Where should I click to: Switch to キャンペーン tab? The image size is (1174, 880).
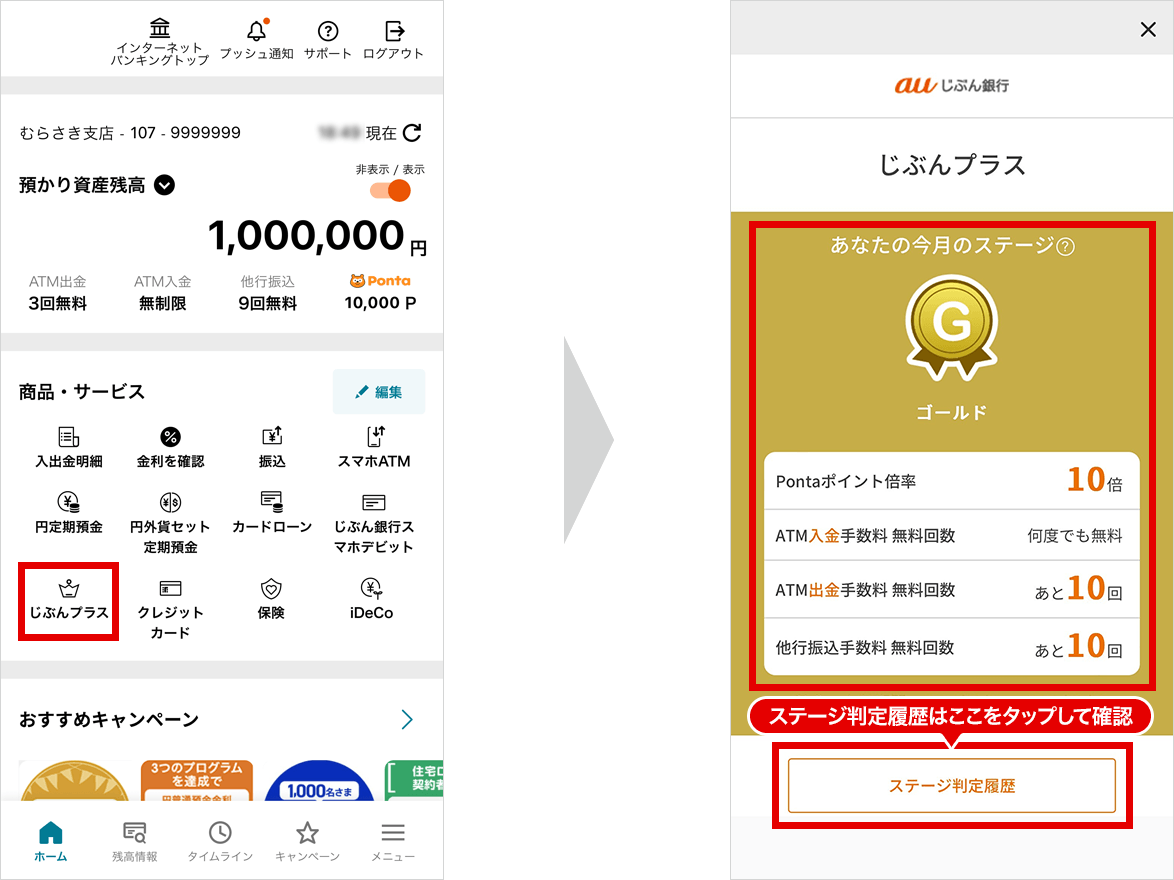307,842
